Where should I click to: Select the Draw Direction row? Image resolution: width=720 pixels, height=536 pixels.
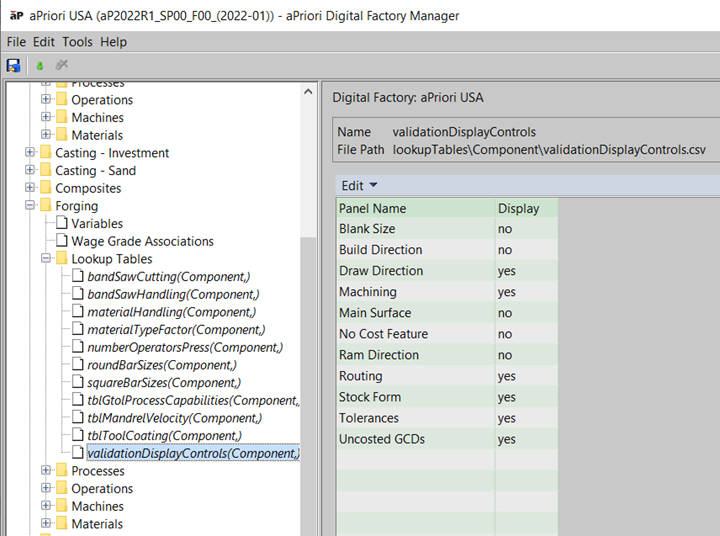447,271
